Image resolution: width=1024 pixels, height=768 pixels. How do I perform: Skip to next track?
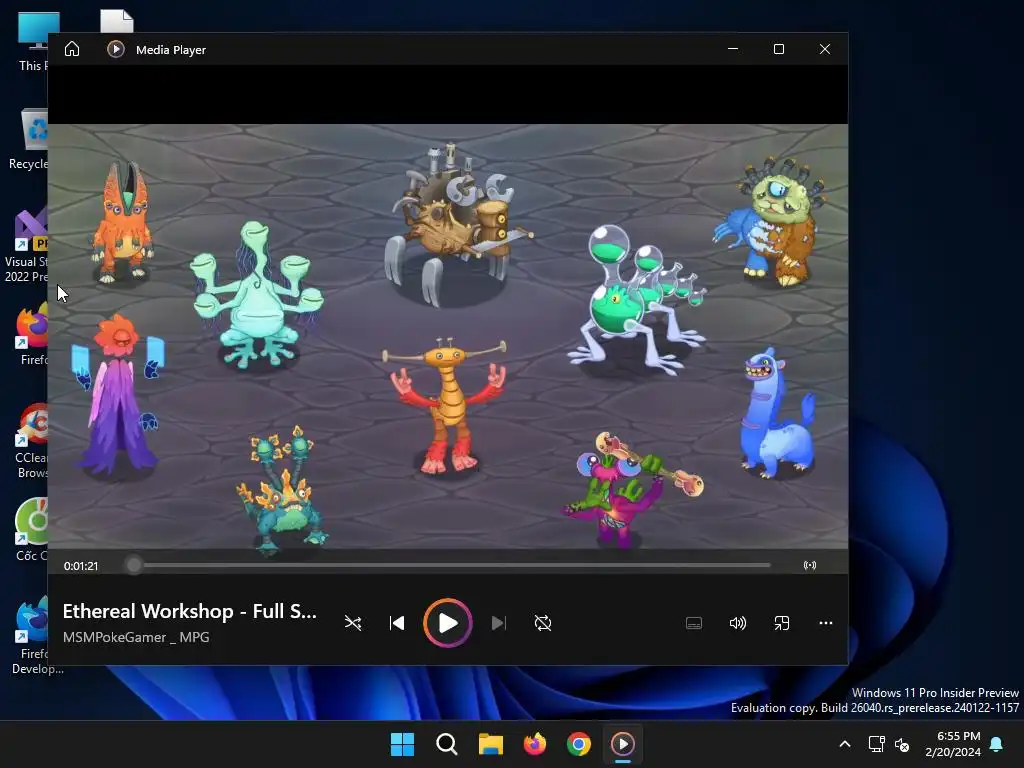point(498,623)
